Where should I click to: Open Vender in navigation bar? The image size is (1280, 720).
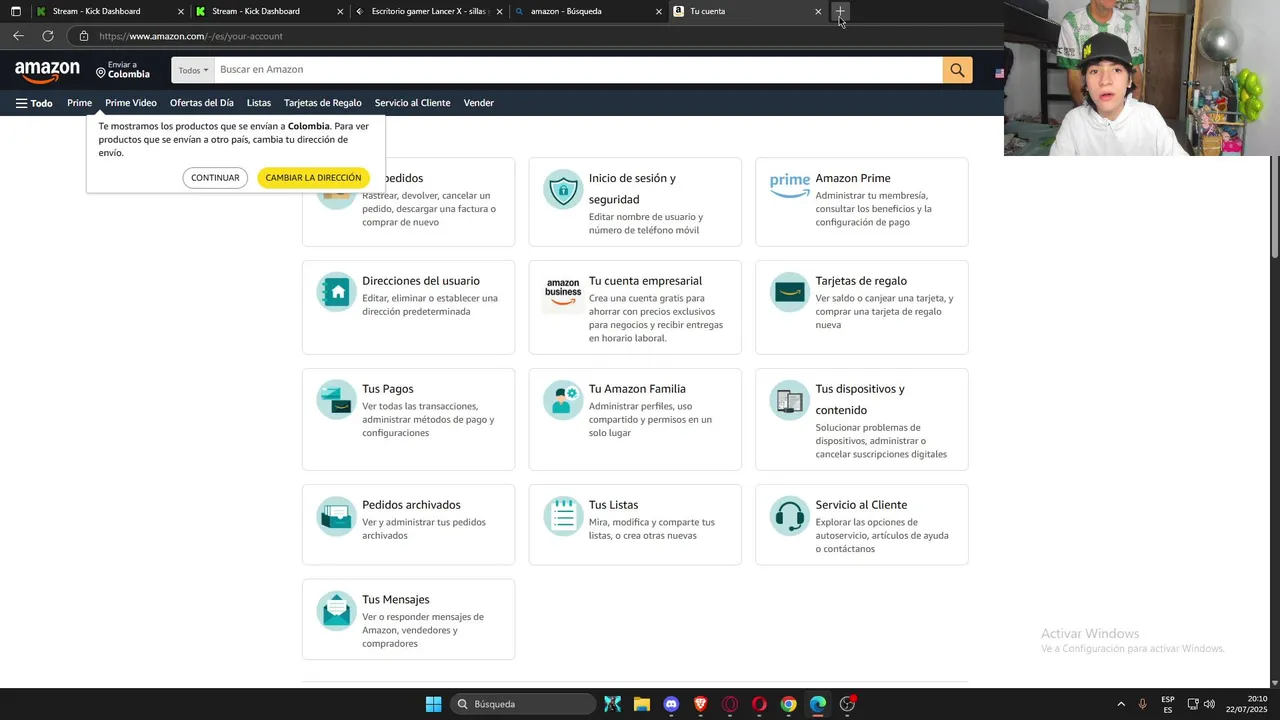click(479, 103)
